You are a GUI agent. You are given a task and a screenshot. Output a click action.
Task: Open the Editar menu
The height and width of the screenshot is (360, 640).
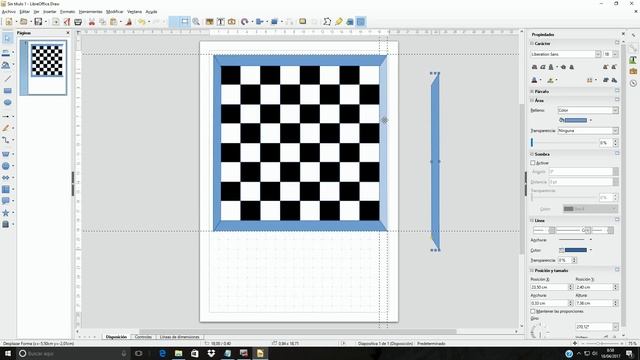click(24, 12)
